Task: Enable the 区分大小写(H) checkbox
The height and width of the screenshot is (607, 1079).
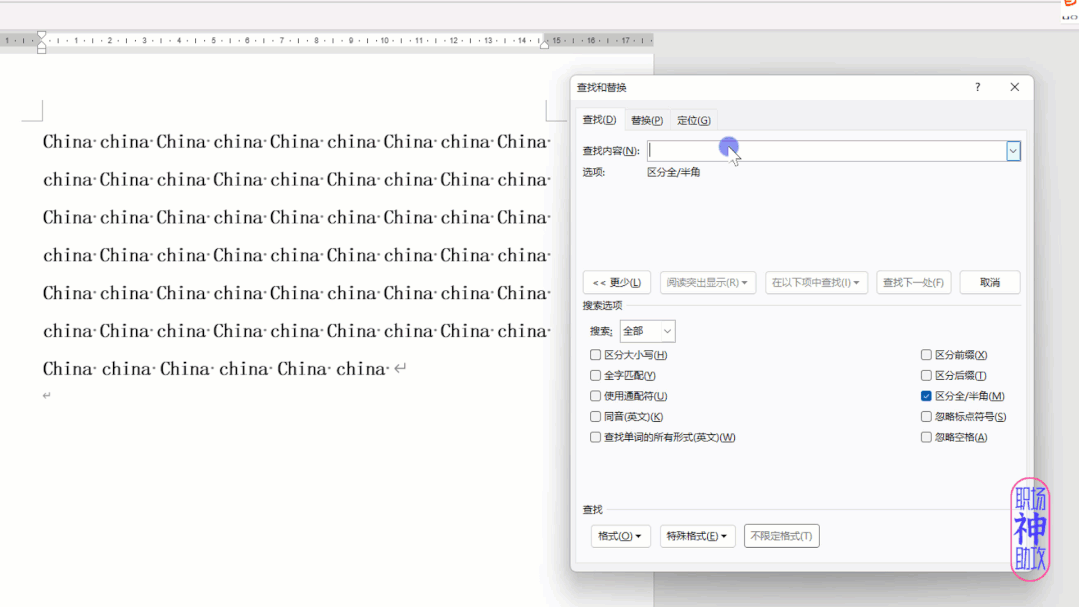Action: tap(595, 355)
